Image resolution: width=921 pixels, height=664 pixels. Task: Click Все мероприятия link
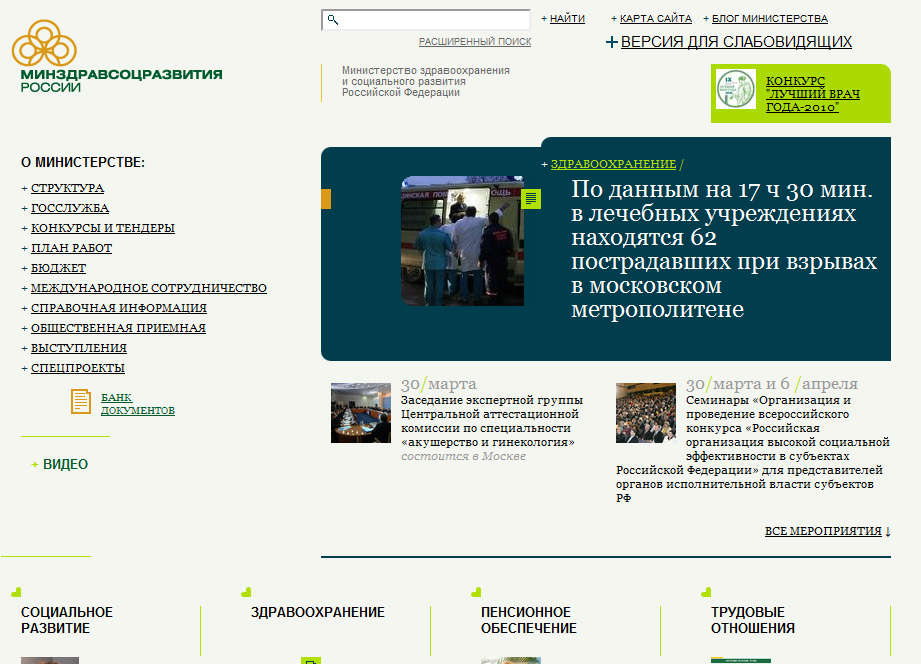point(823,531)
